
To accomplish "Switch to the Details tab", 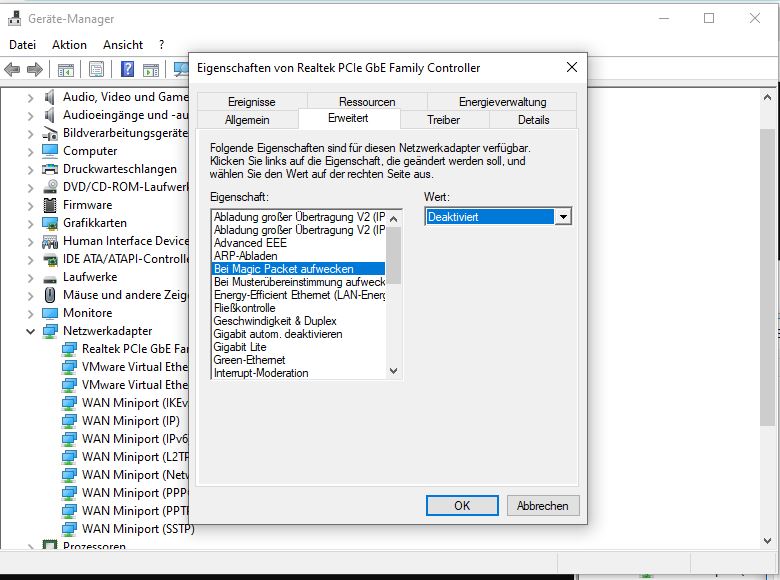I will (x=533, y=120).
